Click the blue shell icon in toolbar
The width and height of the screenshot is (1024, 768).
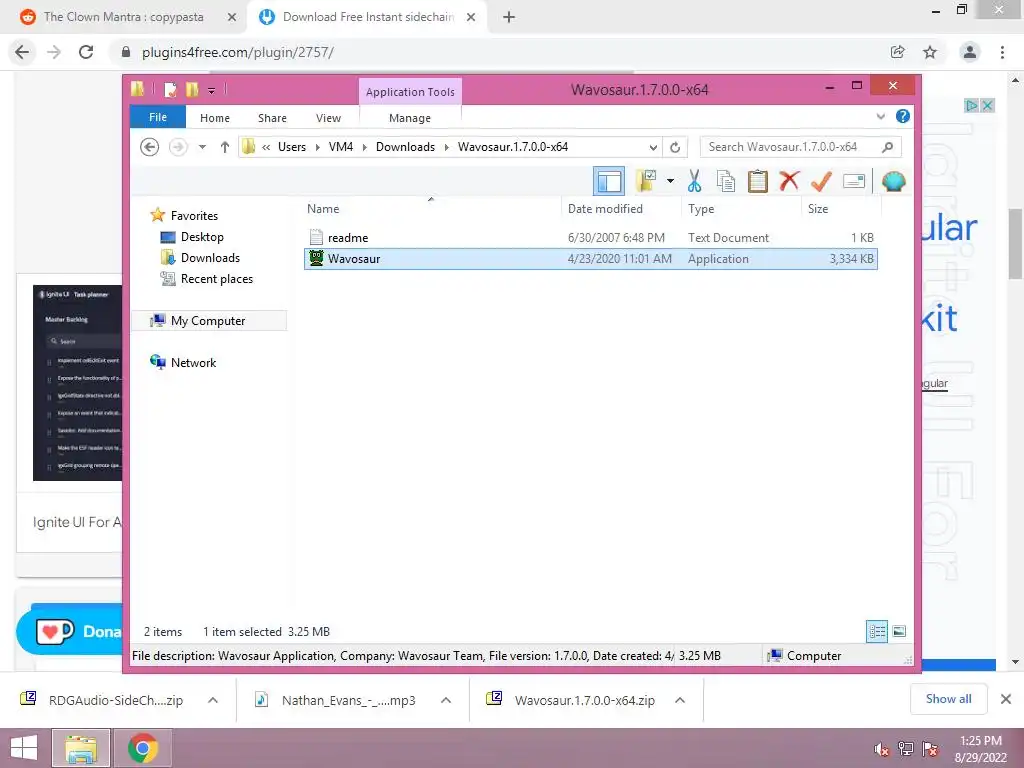coord(893,181)
